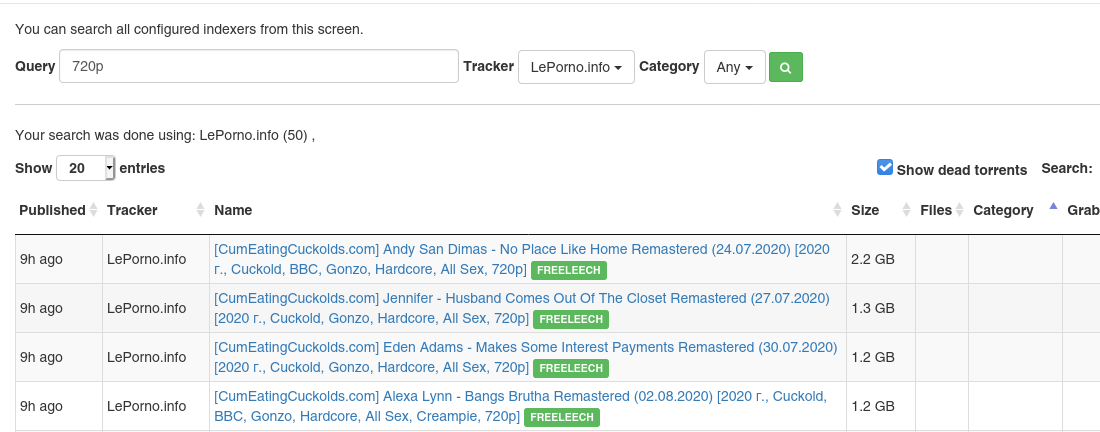
Task: Click FREELEECH badge on Eden Adams row
Action: point(570,368)
